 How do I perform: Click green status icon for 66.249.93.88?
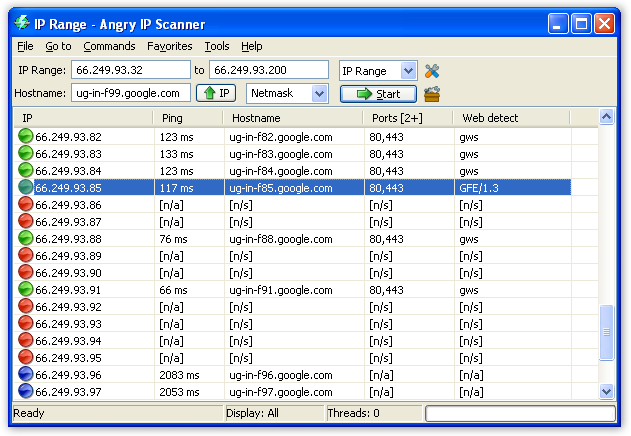pos(26,239)
